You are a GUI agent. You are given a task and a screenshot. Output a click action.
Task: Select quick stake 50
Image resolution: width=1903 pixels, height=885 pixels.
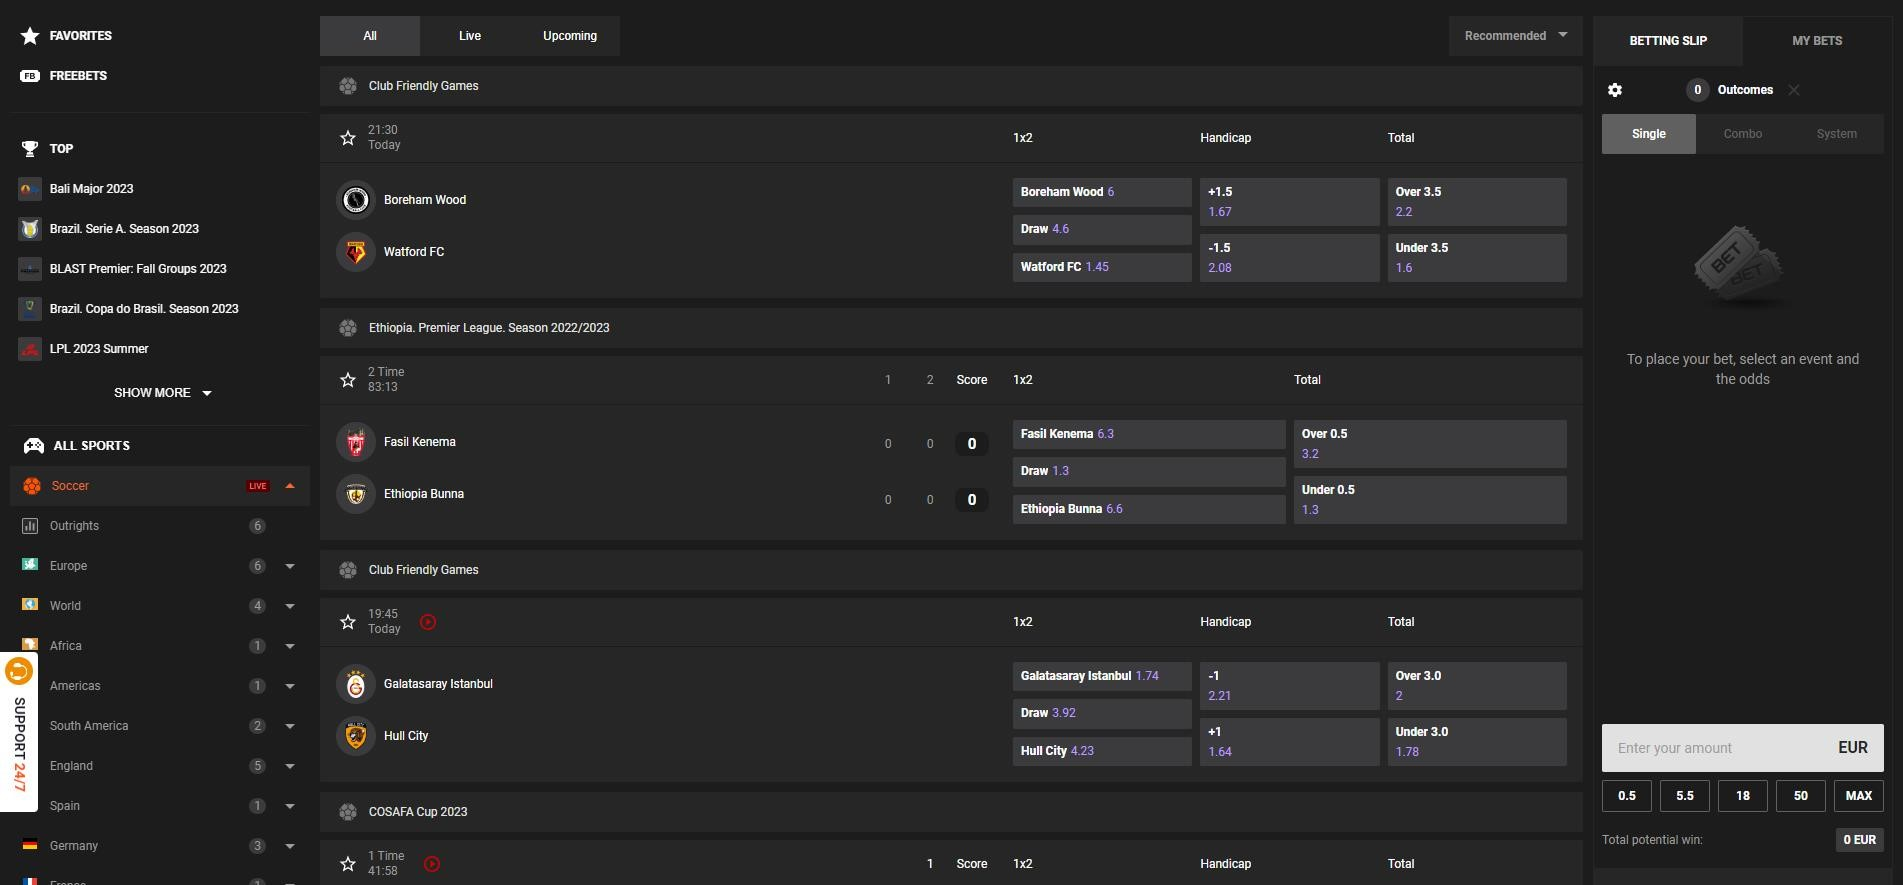(1801, 796)
